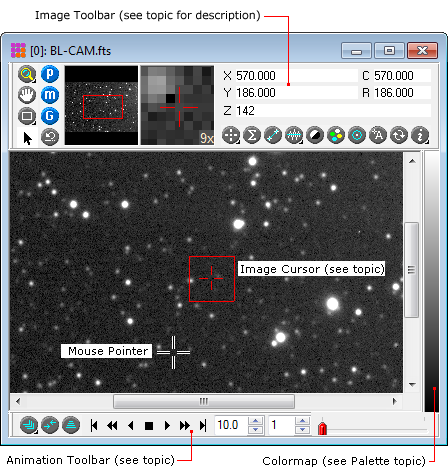The image size is (448, 473).
Task: Click the navigation thumbnail overview image
Action: pyautogui.click(x=101, y=105)
